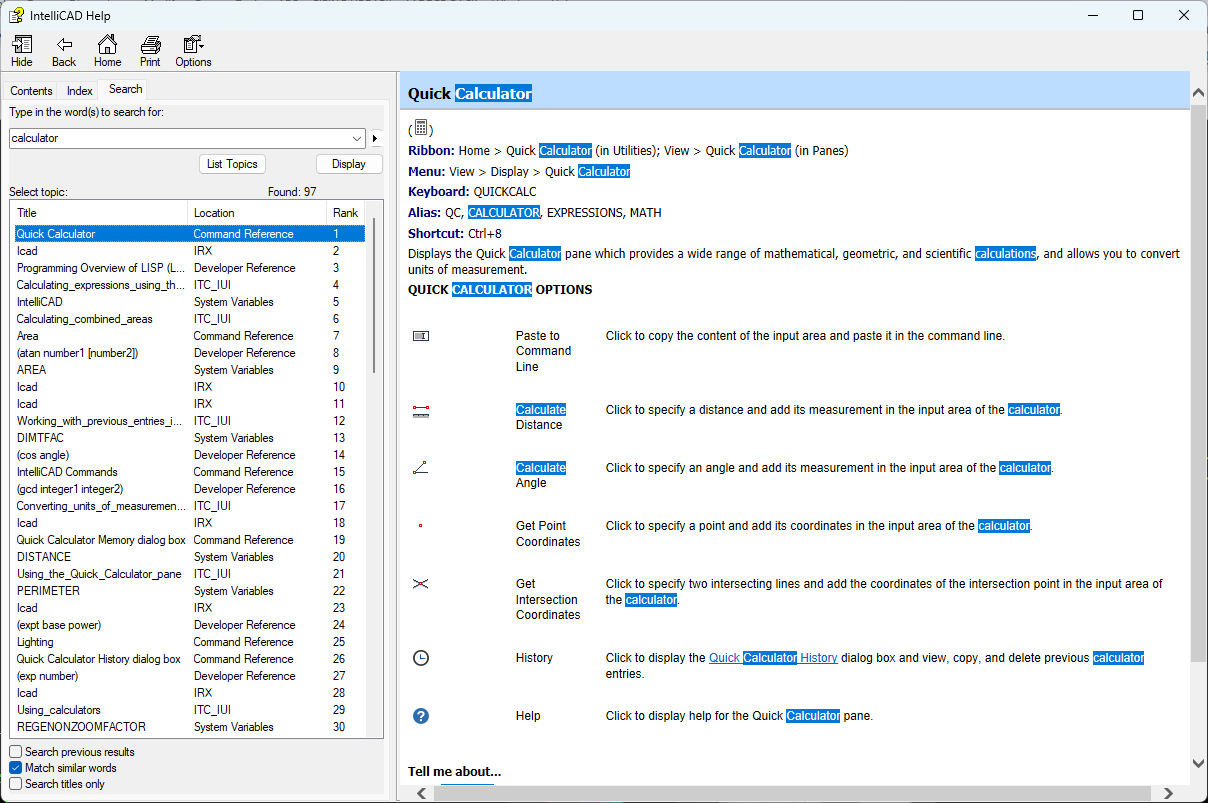Click the horizontal scroll right arrow
Image resolution: width=1208 pixels, height=803 pixels.
pos(1169,793)
